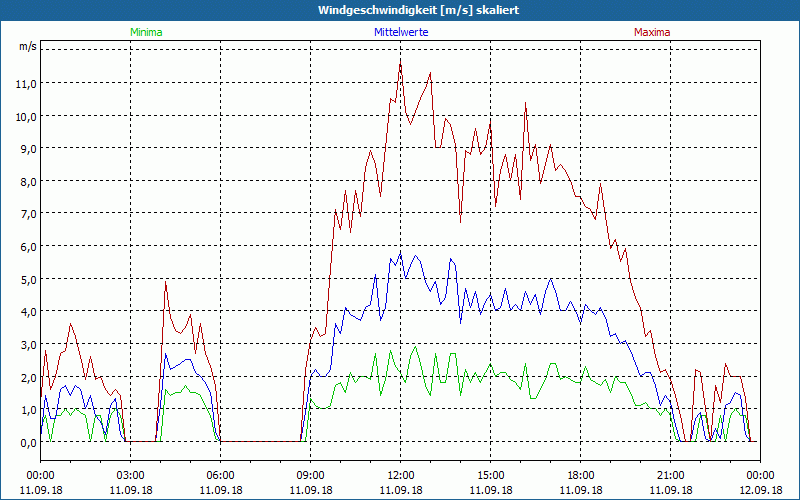
Task: Click the Mittelwerte legend label
Action: pos(401,32)
